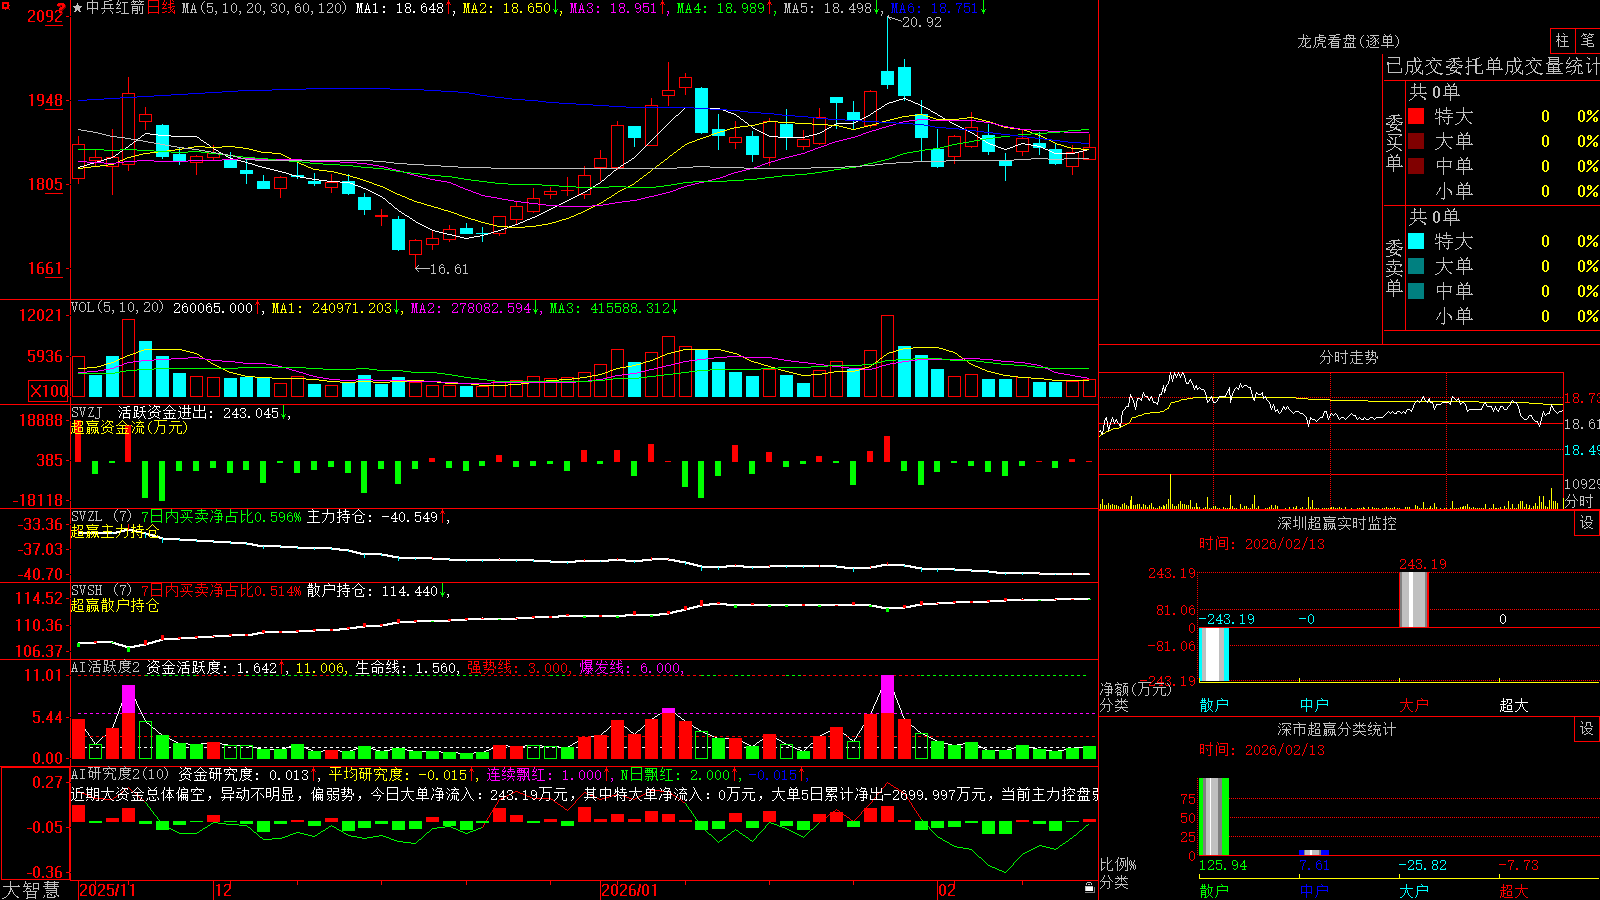Open 设 settings for 深圳超赢实时监控

(x=1587, y=523)
